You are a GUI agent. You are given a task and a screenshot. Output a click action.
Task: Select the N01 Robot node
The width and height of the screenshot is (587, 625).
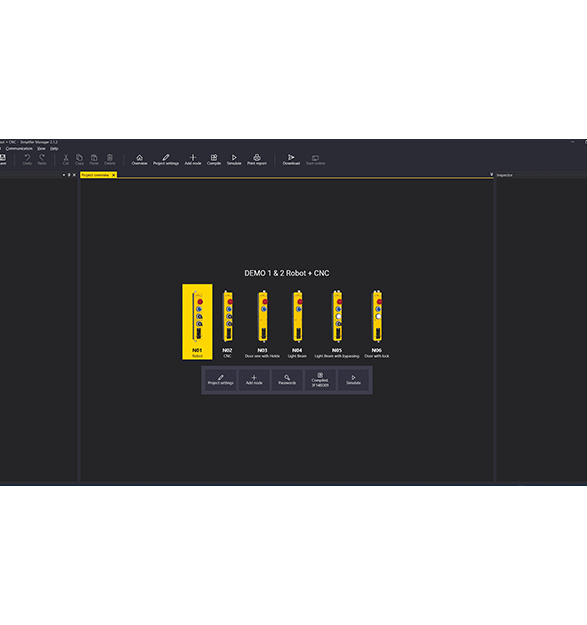[x=197, y=322]
